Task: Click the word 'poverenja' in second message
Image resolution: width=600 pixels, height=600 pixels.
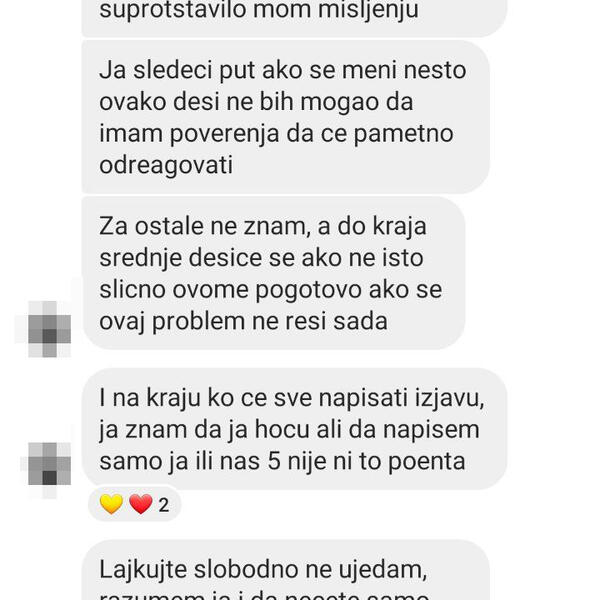Action: click(224, 135)
